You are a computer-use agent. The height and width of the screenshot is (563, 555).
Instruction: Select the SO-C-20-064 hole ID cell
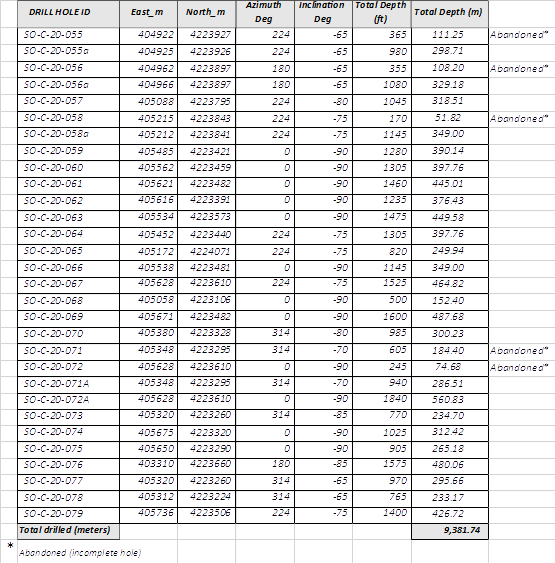pyautogui.click(x=68, y=235)
